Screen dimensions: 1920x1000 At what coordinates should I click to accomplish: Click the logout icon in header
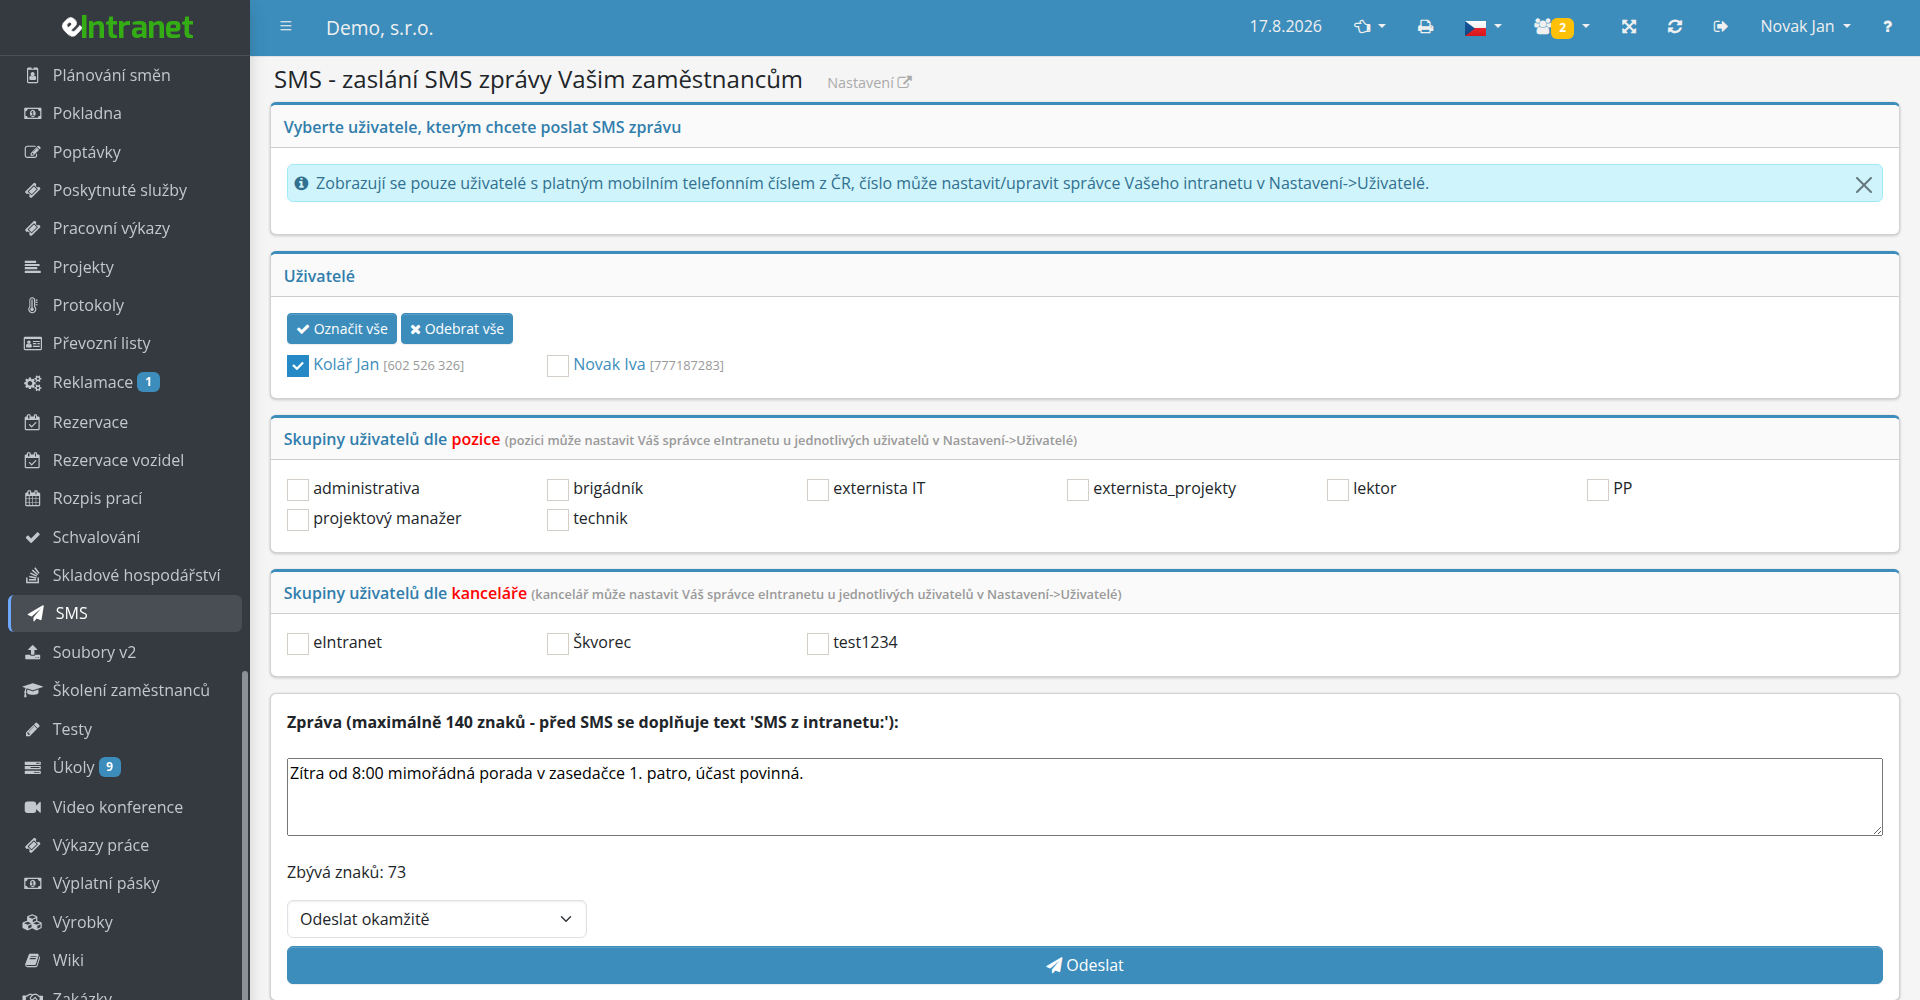pos(1720,27)
